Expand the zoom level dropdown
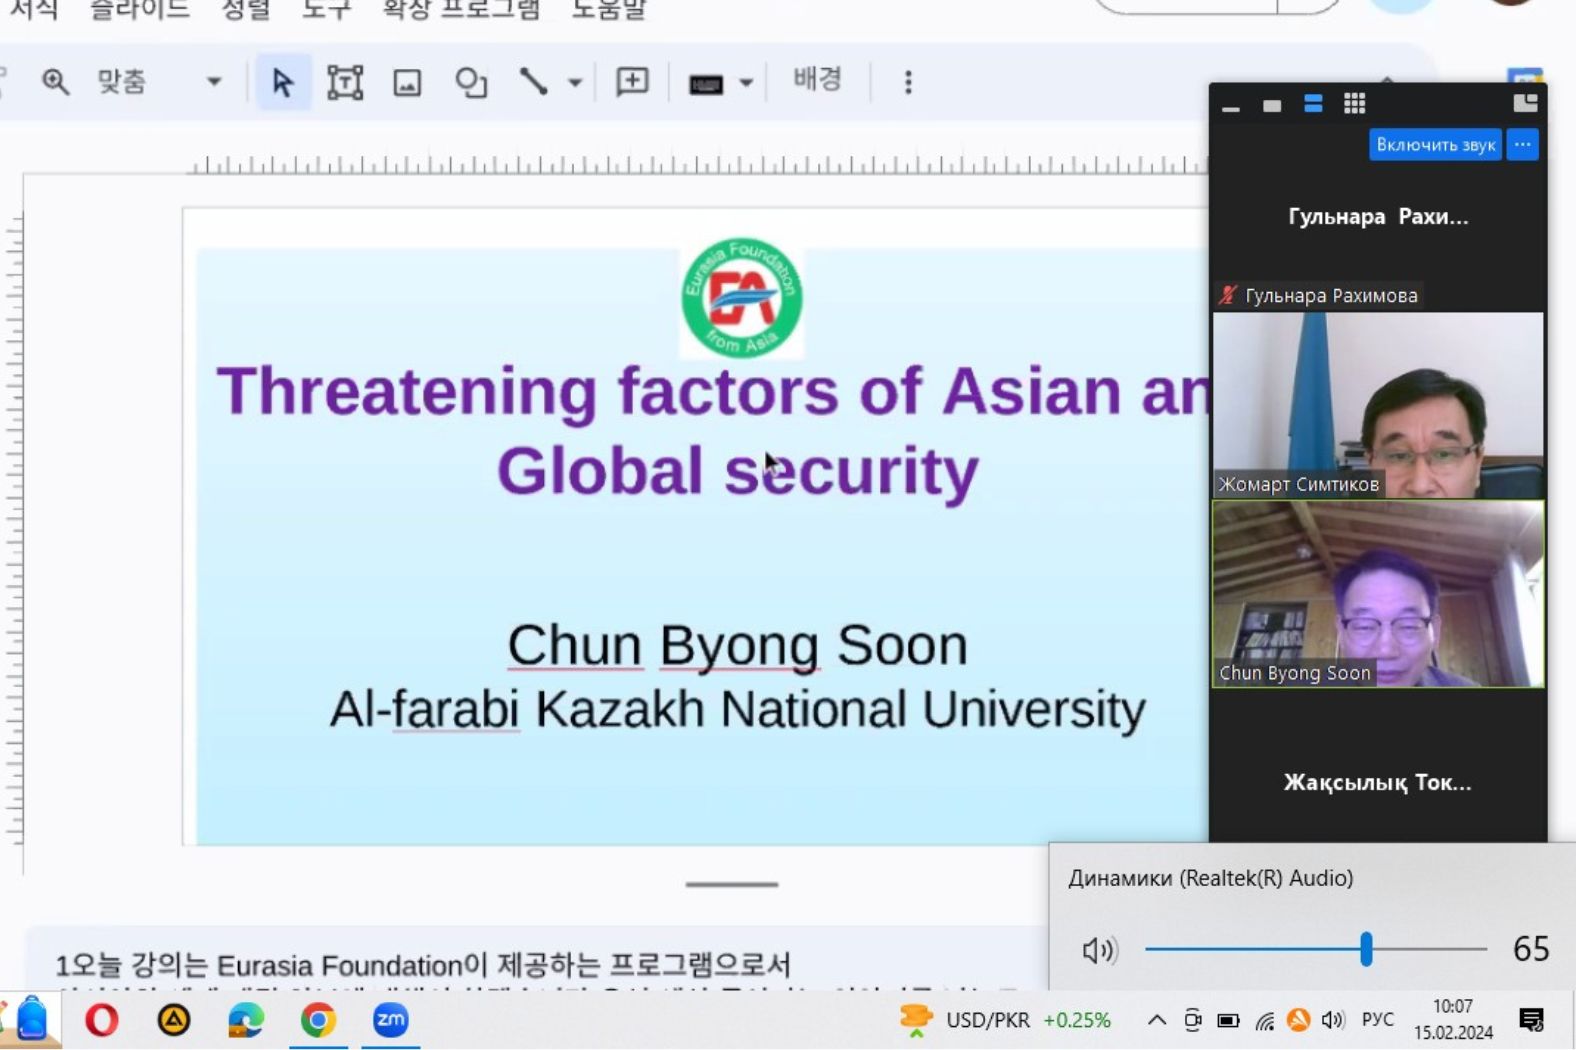 [x=213, y=82]
